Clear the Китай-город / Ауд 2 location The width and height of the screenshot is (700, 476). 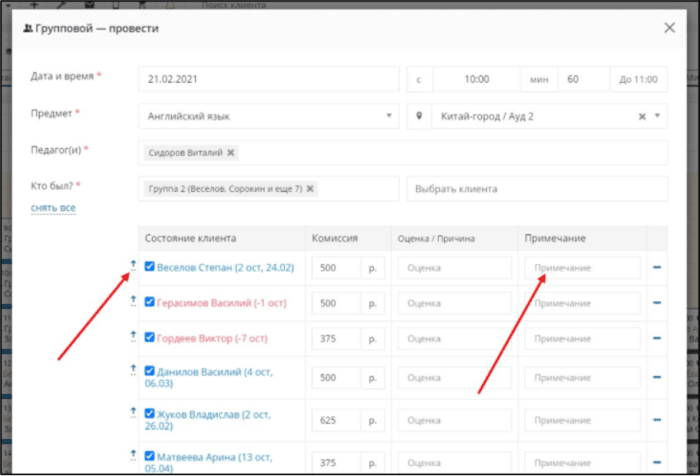[642, 117]
